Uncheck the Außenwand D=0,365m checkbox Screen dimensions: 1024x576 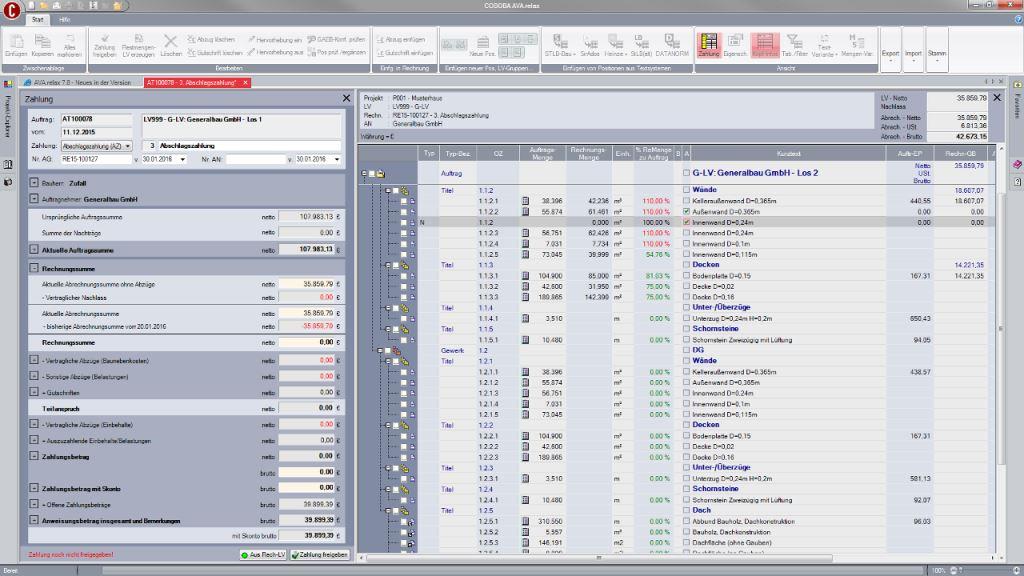686,212
